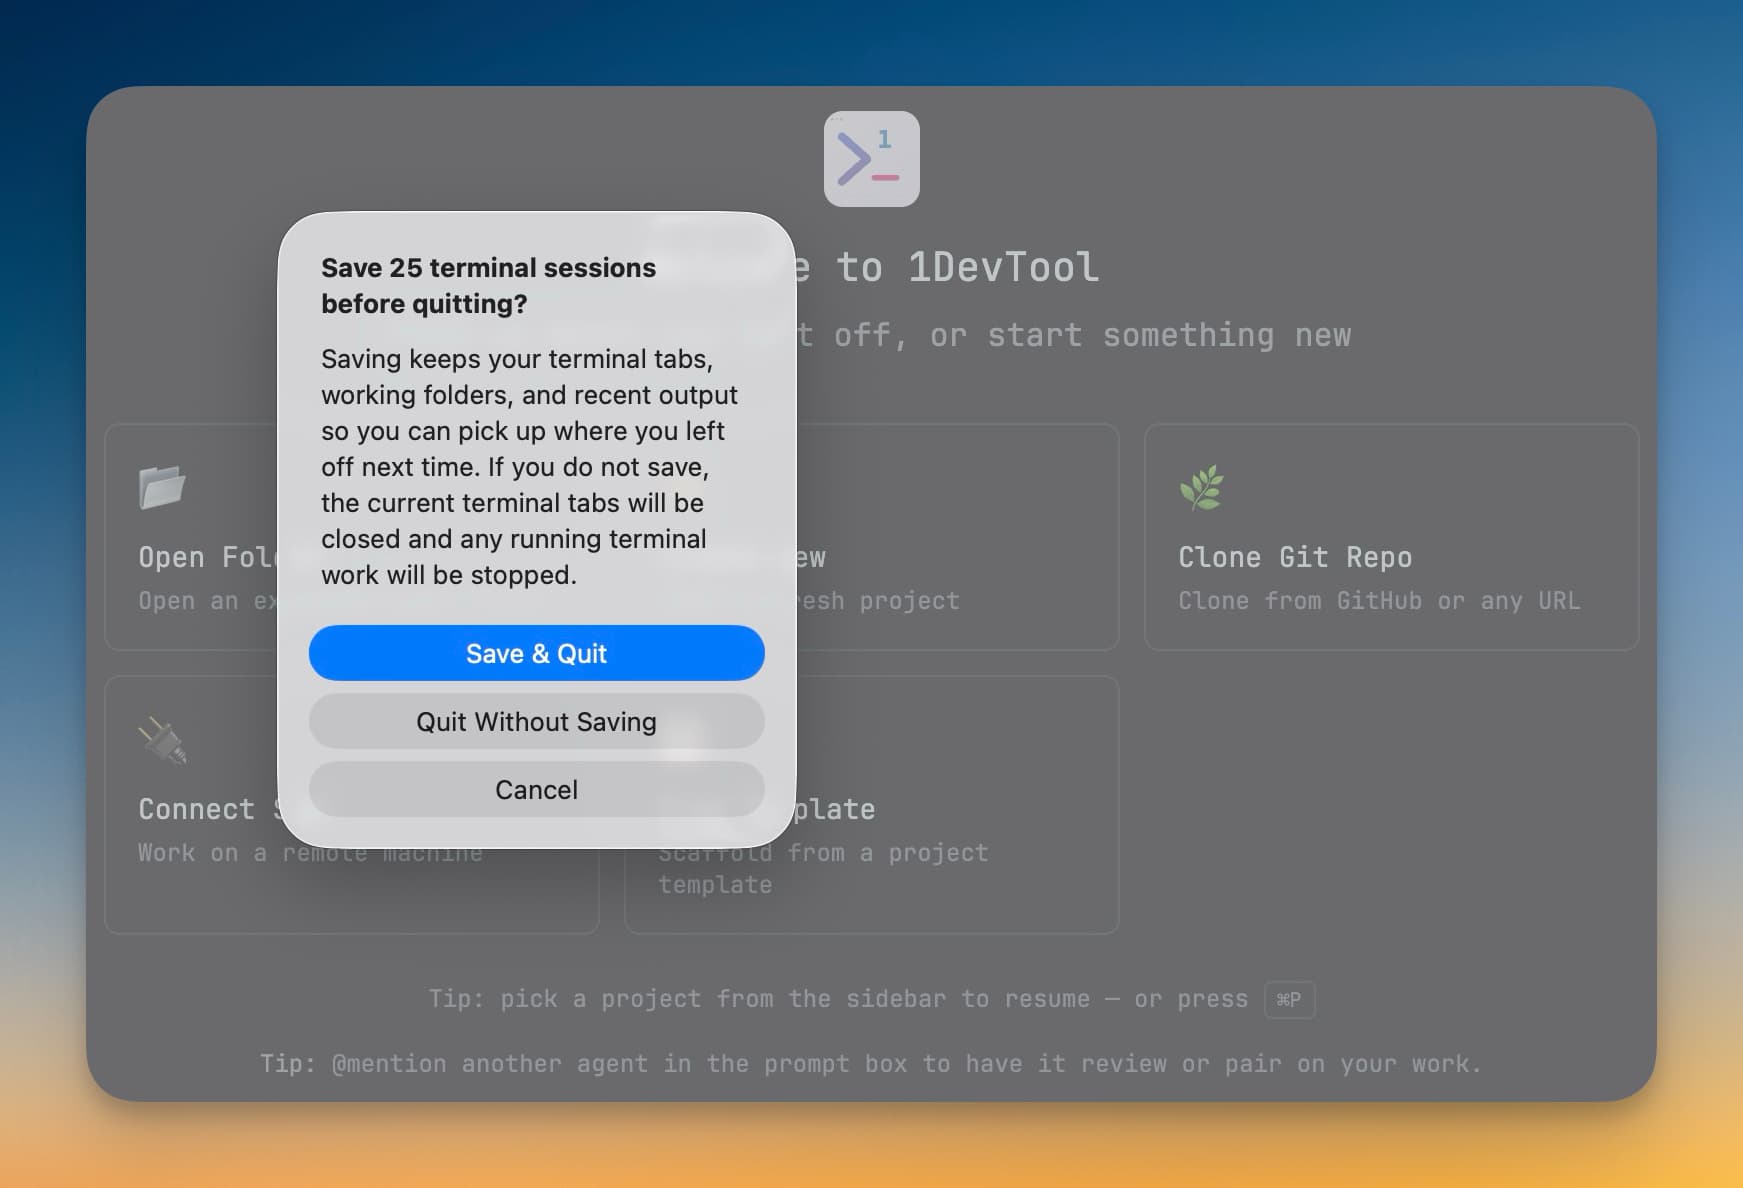Click the 'Work on a remote machine' description
Screen dimensions: 1743x1188
tap(310, 853)
